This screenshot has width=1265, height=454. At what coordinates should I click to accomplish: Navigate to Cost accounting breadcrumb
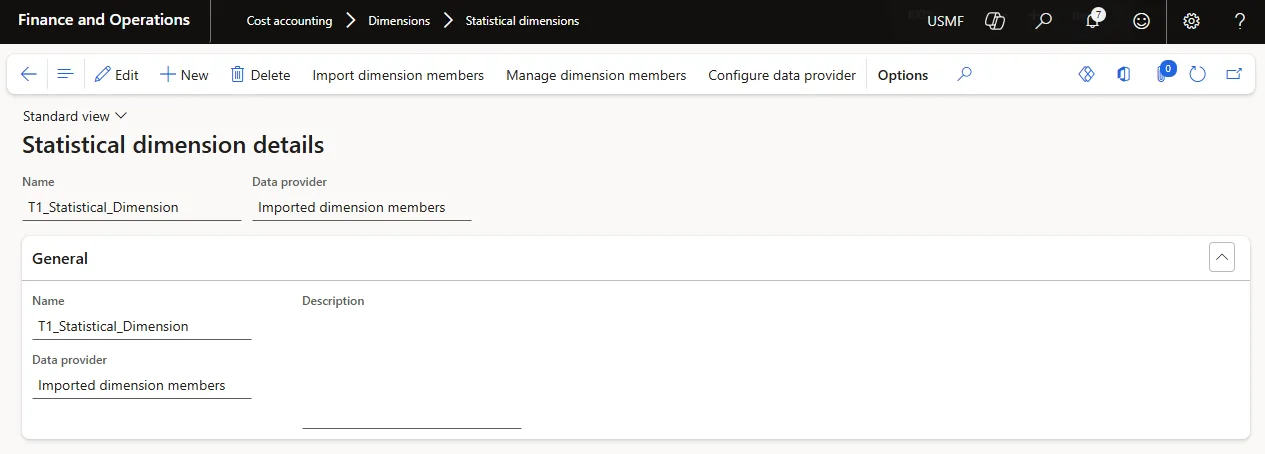[289, 21]
